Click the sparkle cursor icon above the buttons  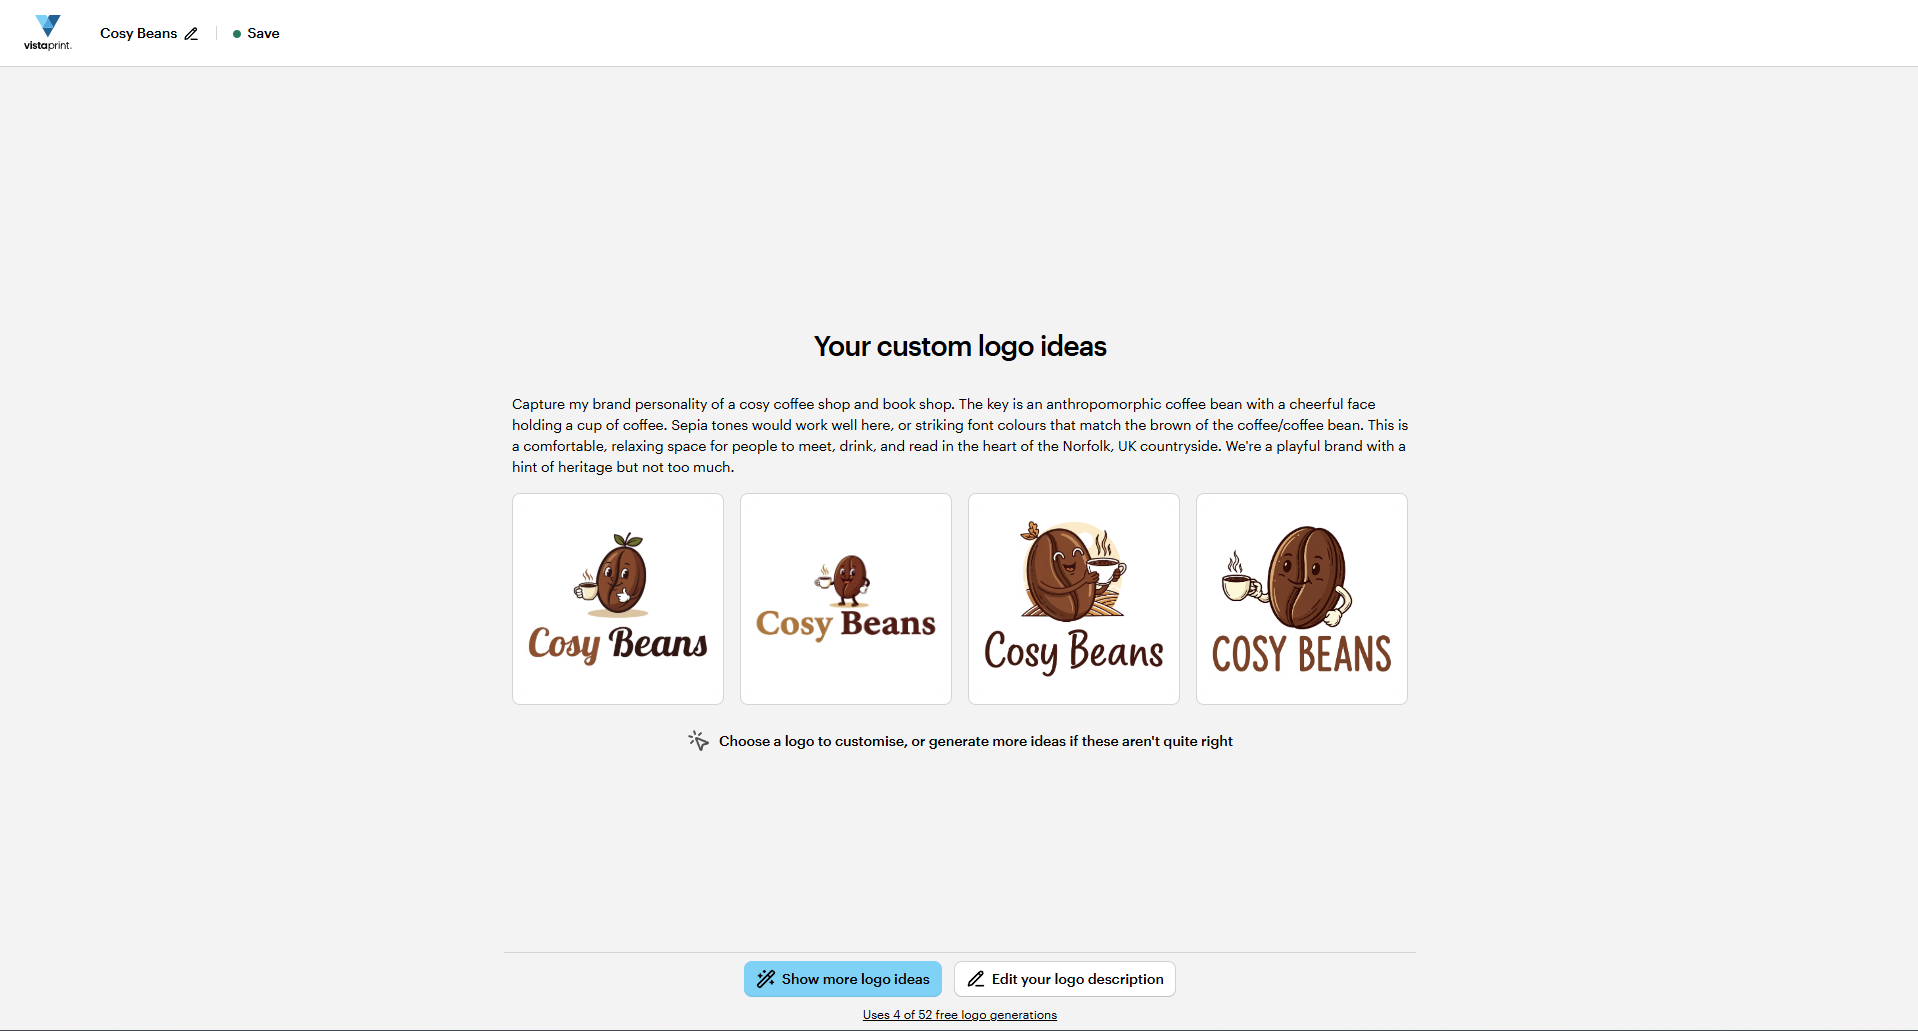698,740
